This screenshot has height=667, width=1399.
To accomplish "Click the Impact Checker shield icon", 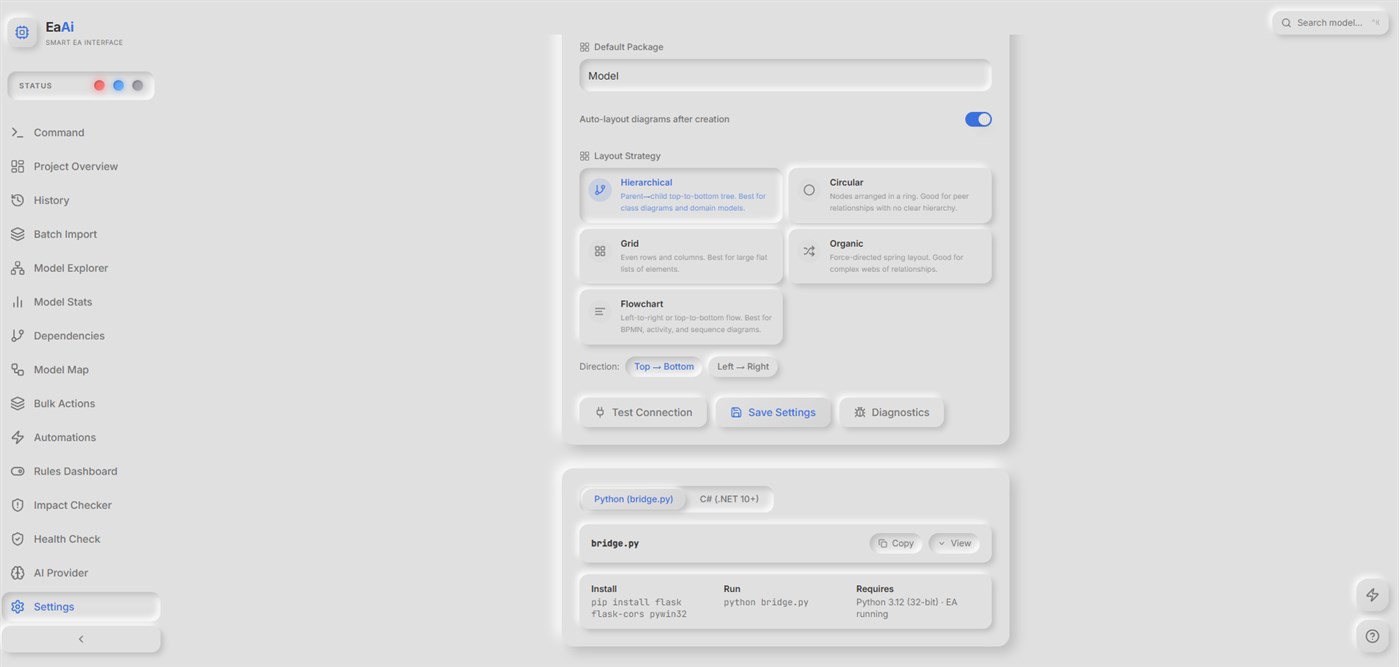I will 17,505.
